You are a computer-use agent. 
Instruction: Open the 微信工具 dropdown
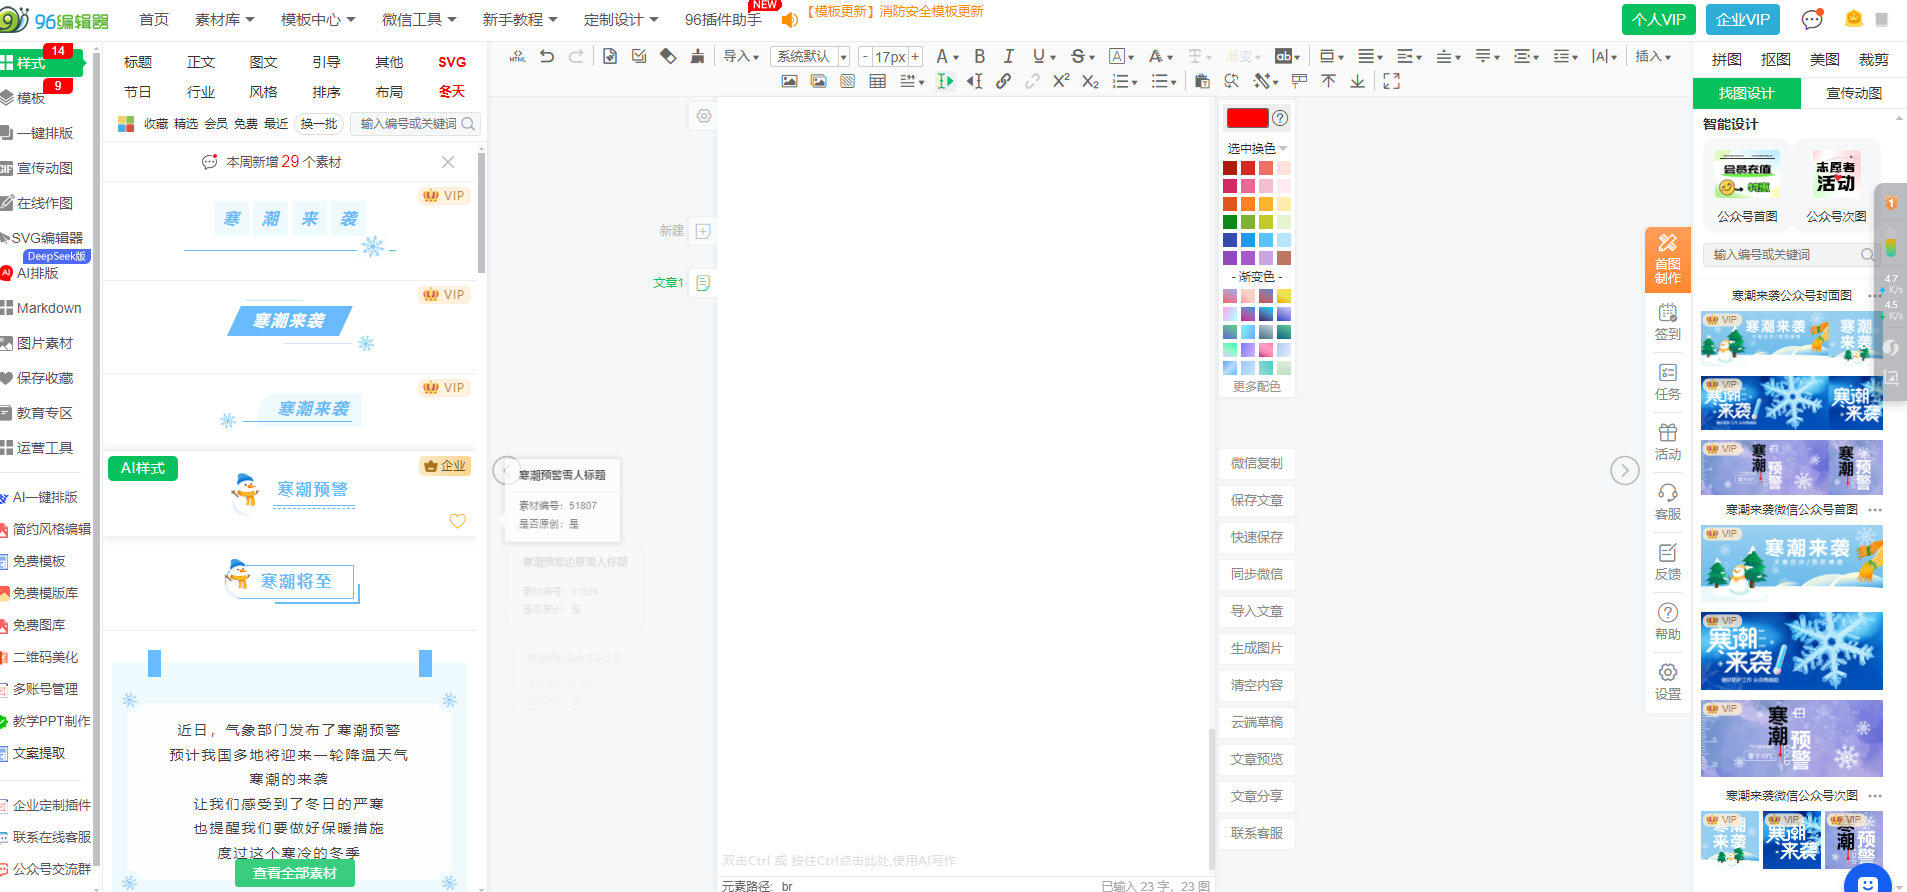[x=419, y=20]
